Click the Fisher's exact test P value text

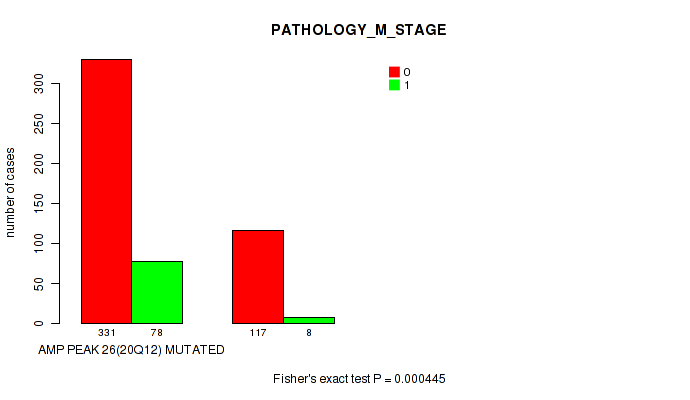click(x=366, y=379)
